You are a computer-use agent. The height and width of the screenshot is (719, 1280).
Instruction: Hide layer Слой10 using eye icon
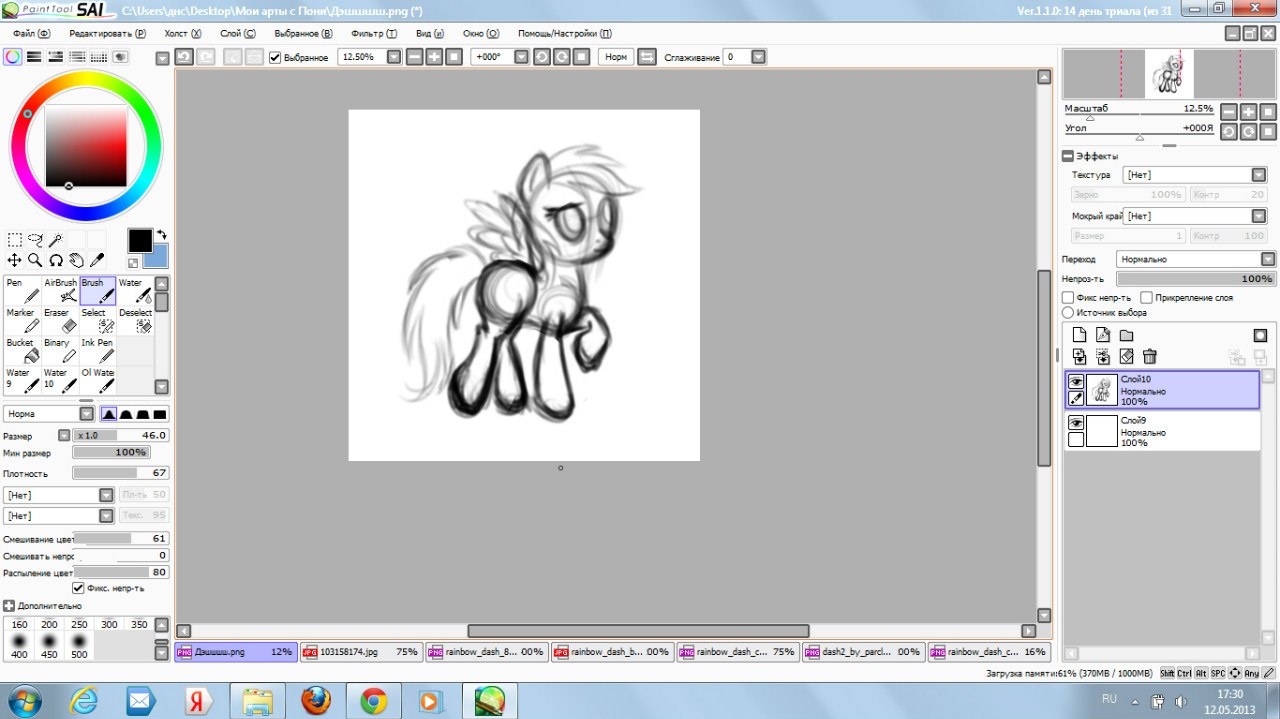coord(1076,382)
